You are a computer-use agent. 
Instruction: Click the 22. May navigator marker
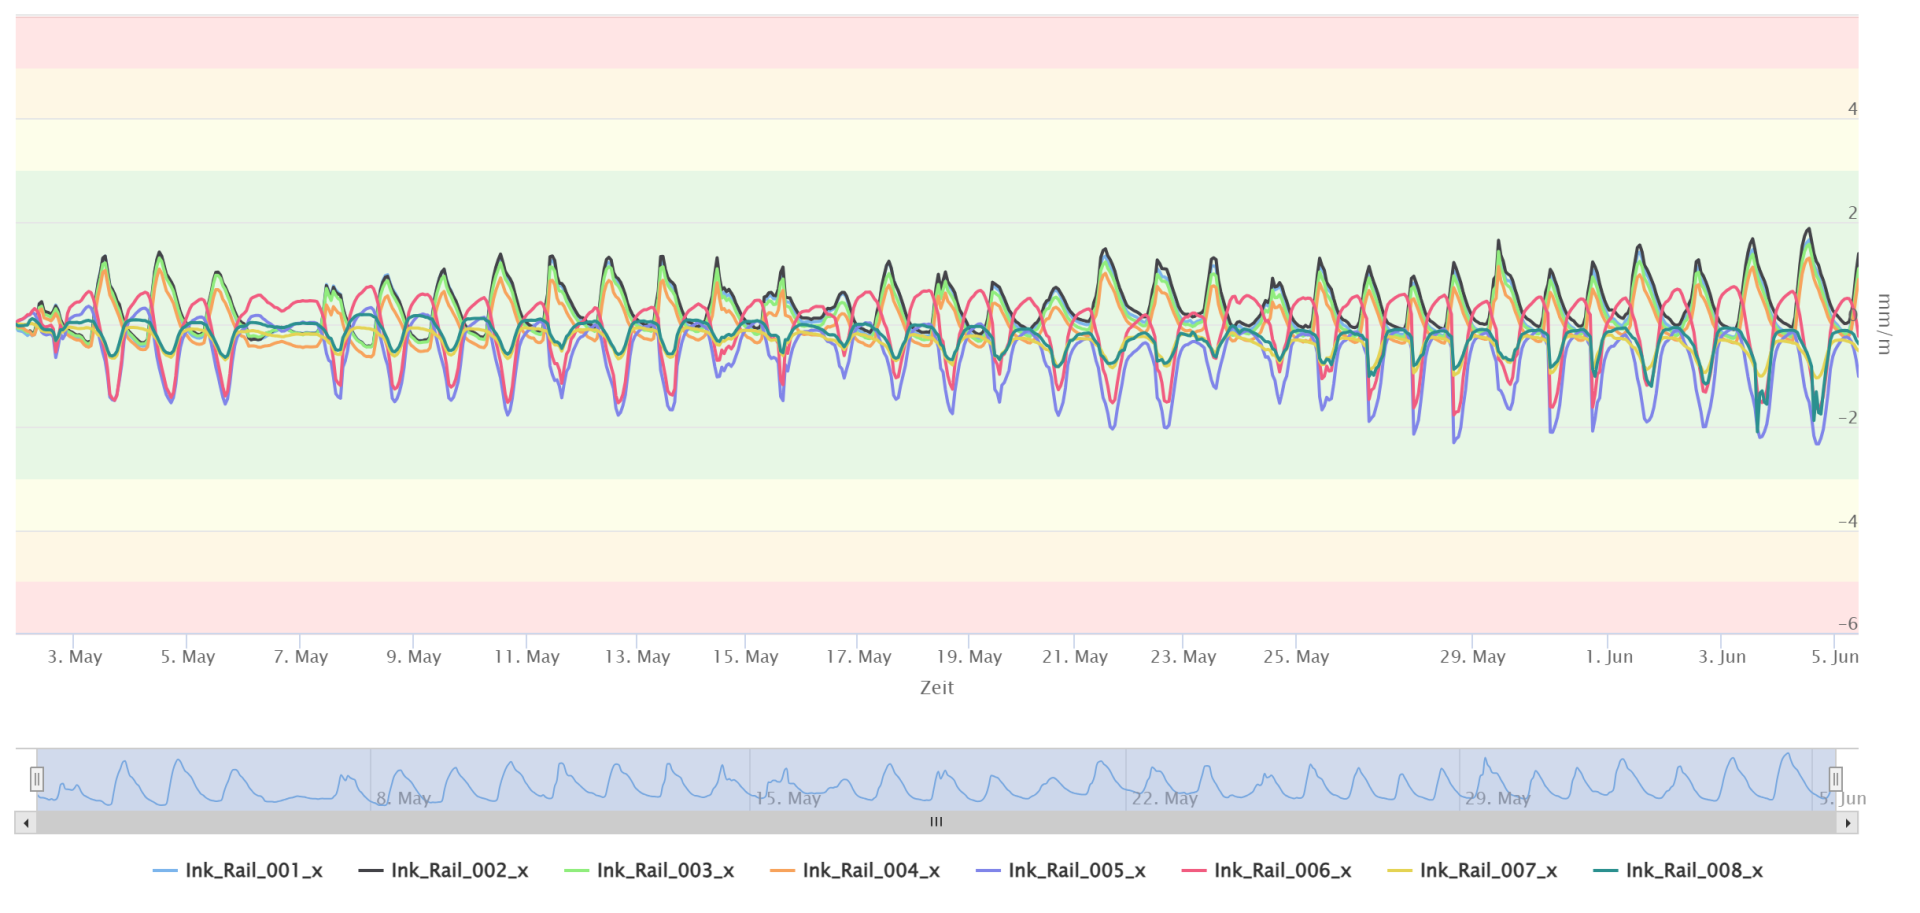[x=1164, y=798]
